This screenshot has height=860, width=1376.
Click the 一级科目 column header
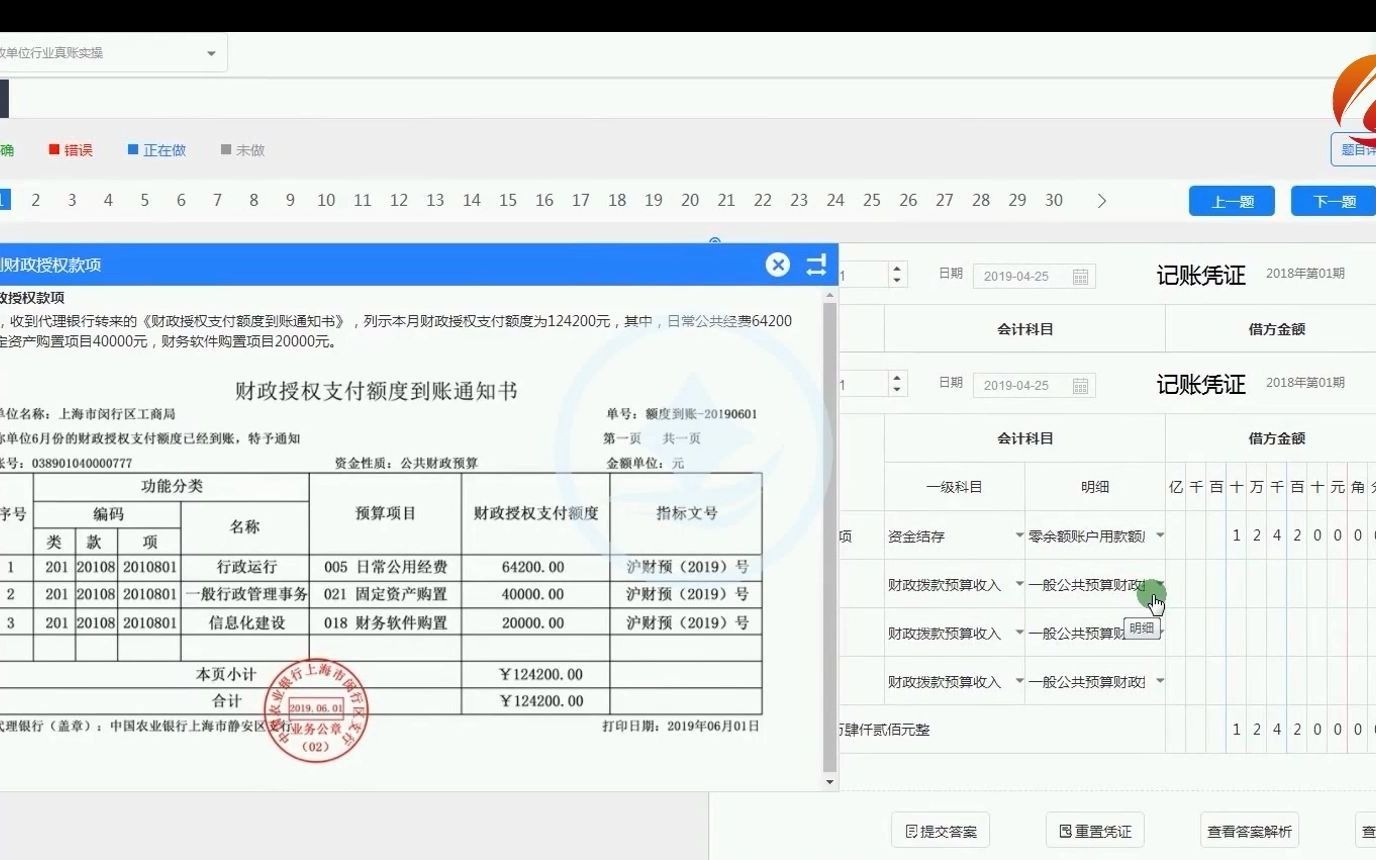click(x=954, y=487)
